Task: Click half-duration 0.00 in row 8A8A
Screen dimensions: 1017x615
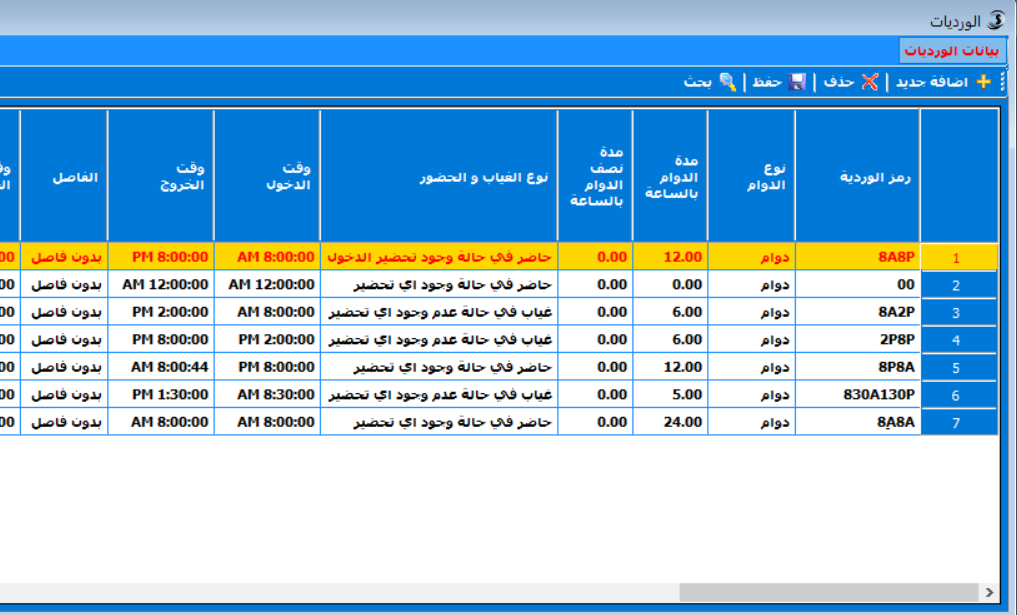Action: coord(595,422)
